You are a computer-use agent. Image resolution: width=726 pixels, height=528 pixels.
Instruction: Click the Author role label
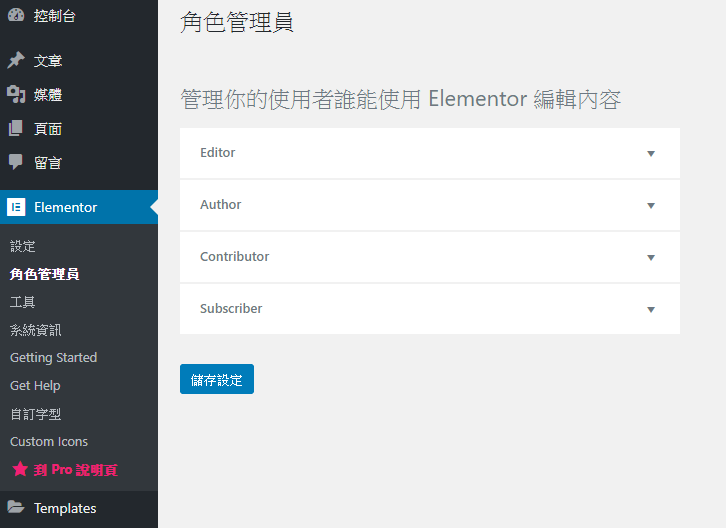[220, 204]
